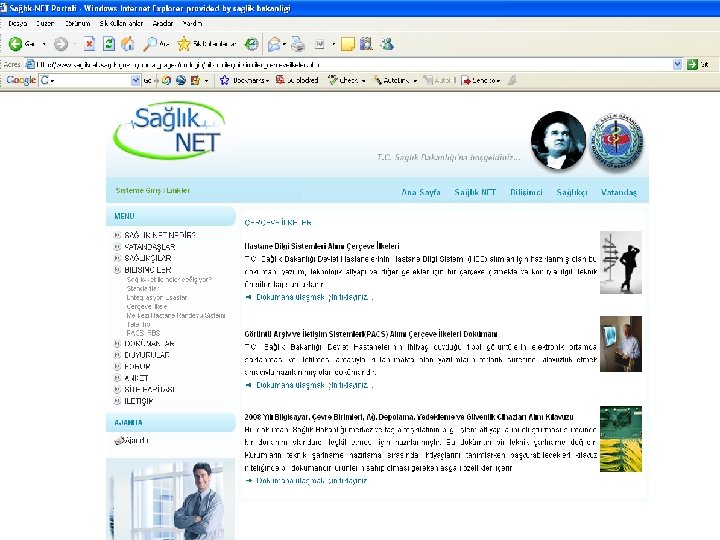This screenshot has height=540, width=720.
Task: Open Çerçeve İlkeler sidebar sub-item
Action: click(146, 306)
